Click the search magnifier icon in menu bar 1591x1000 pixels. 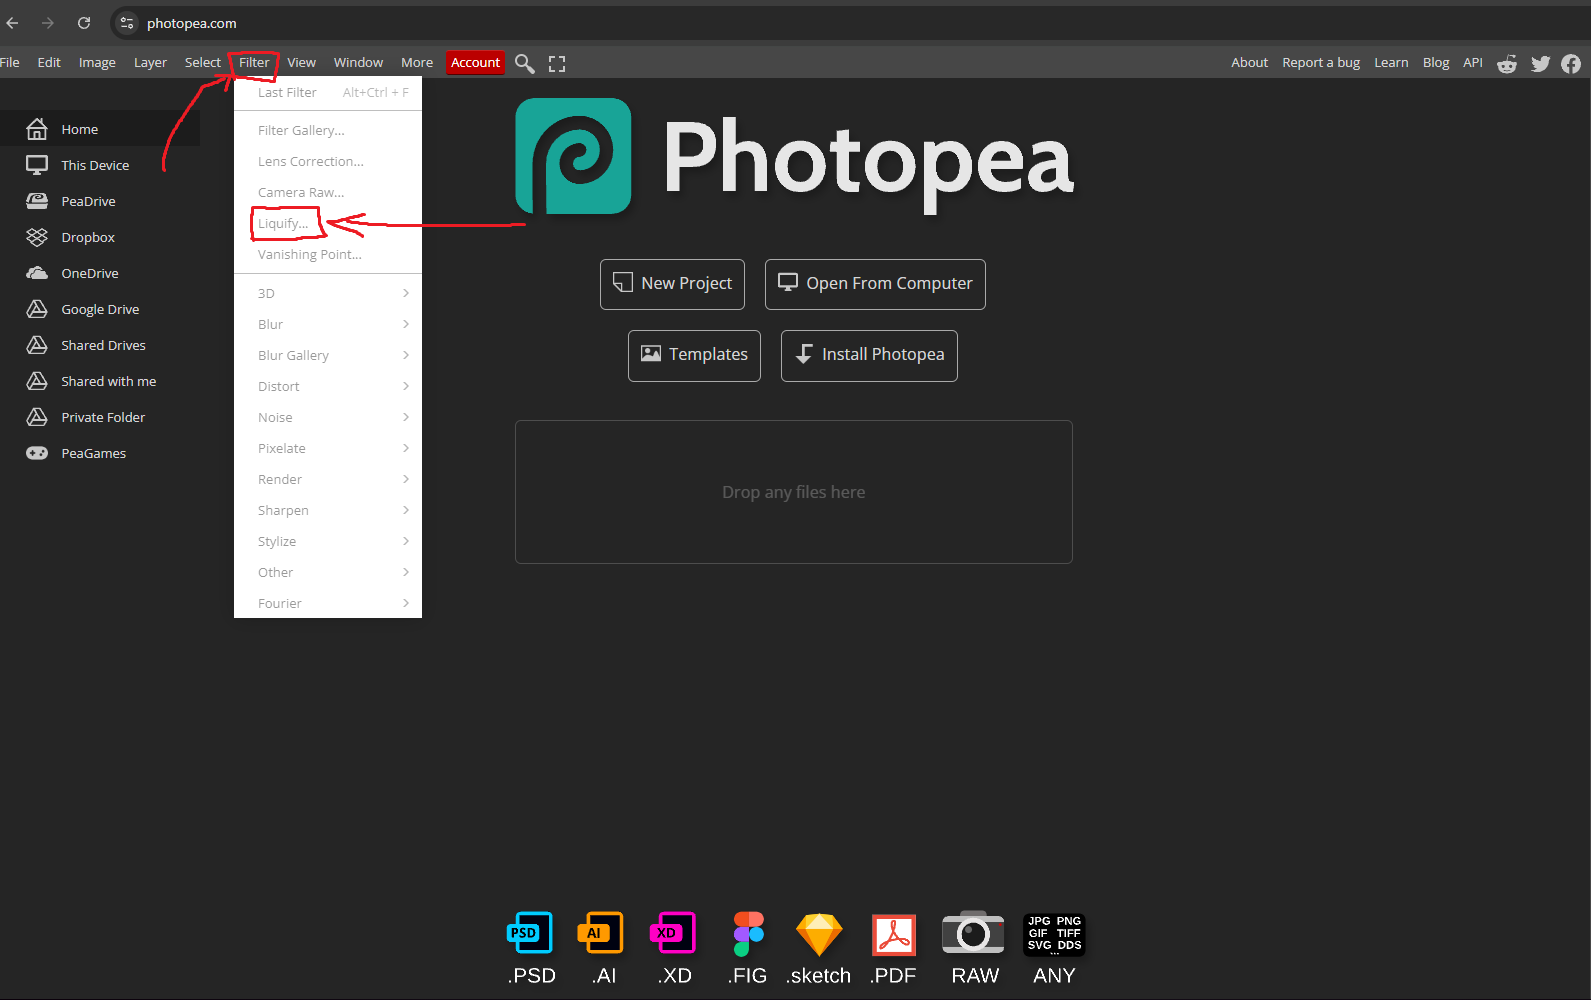[x=524, y=63]
